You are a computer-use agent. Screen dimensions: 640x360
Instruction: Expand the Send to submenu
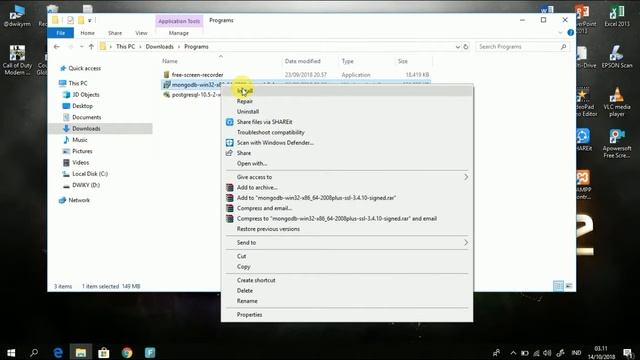point(347,242)
